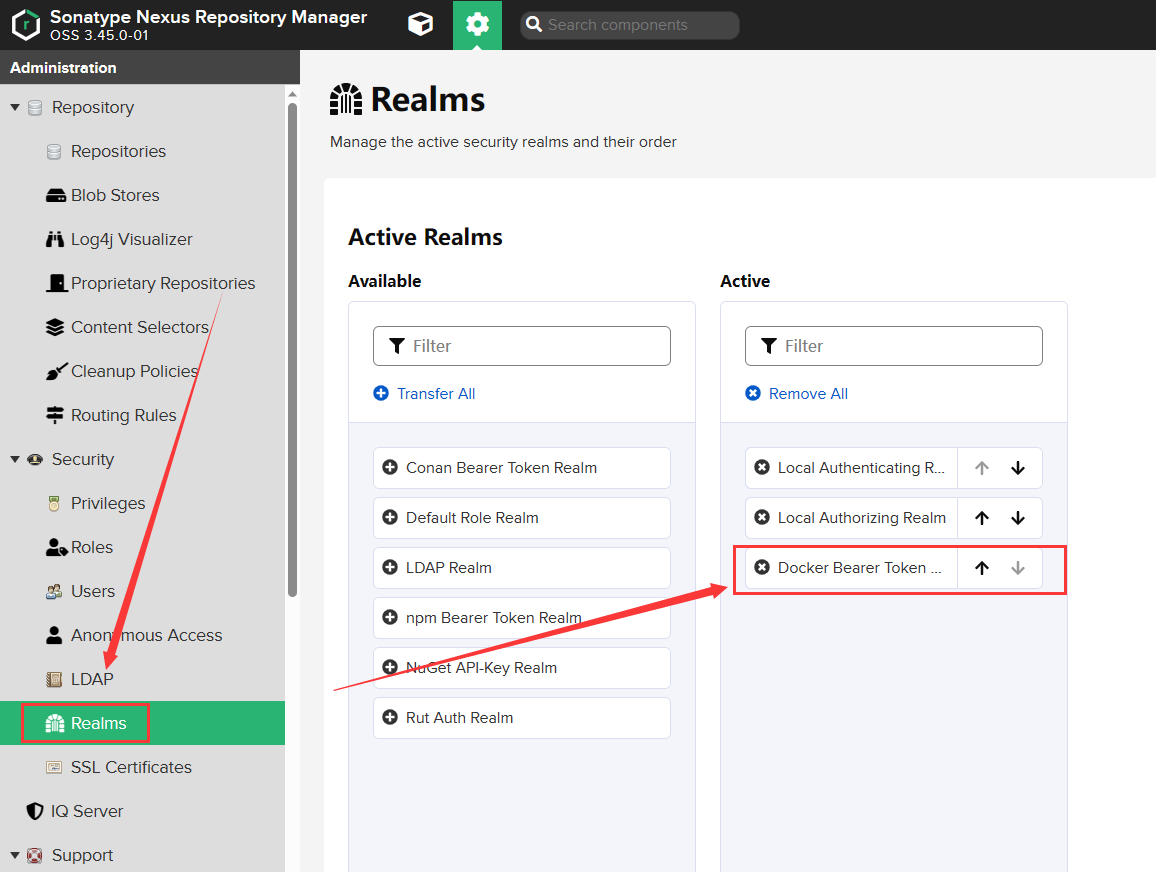Click the Administration gear icon

tap(477, 24)
